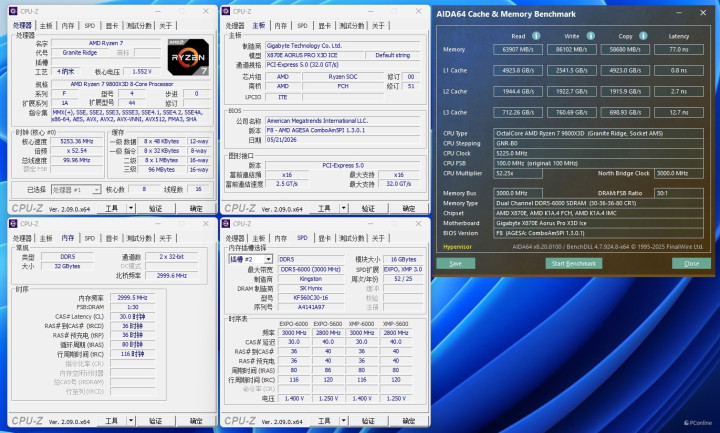The image size is (720, 433).
Task: Click 确定 button in memory window
Action: tap(196, 421)
